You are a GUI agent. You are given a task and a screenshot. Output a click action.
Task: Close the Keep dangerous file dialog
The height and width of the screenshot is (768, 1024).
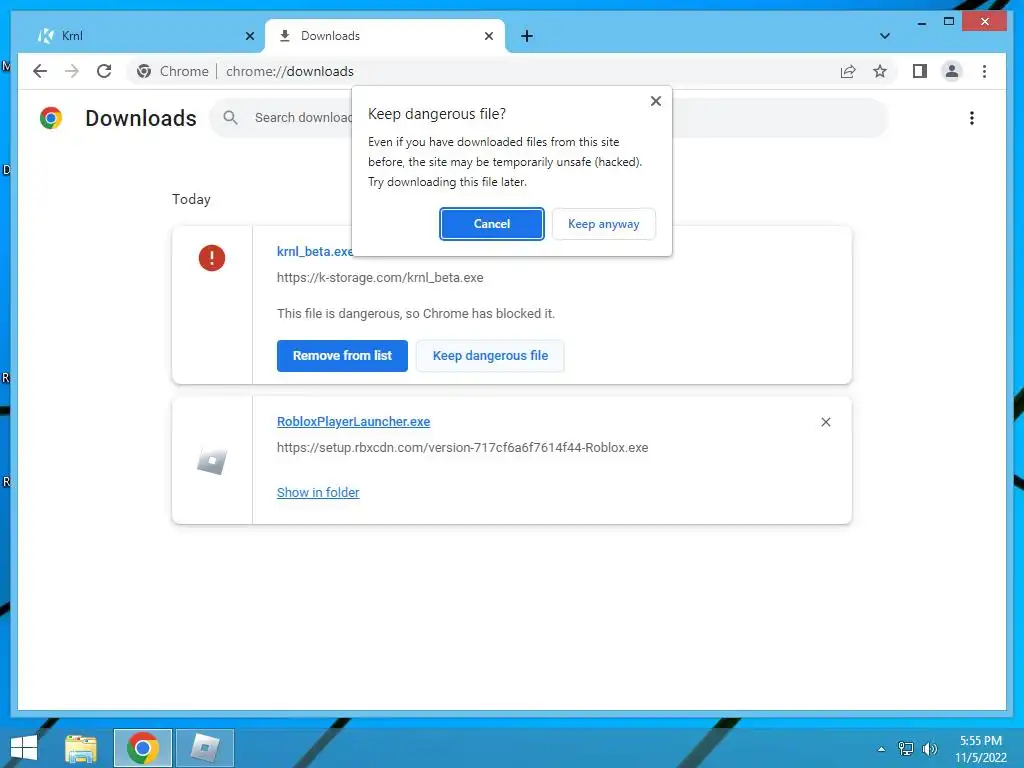(x=656, y=101)
